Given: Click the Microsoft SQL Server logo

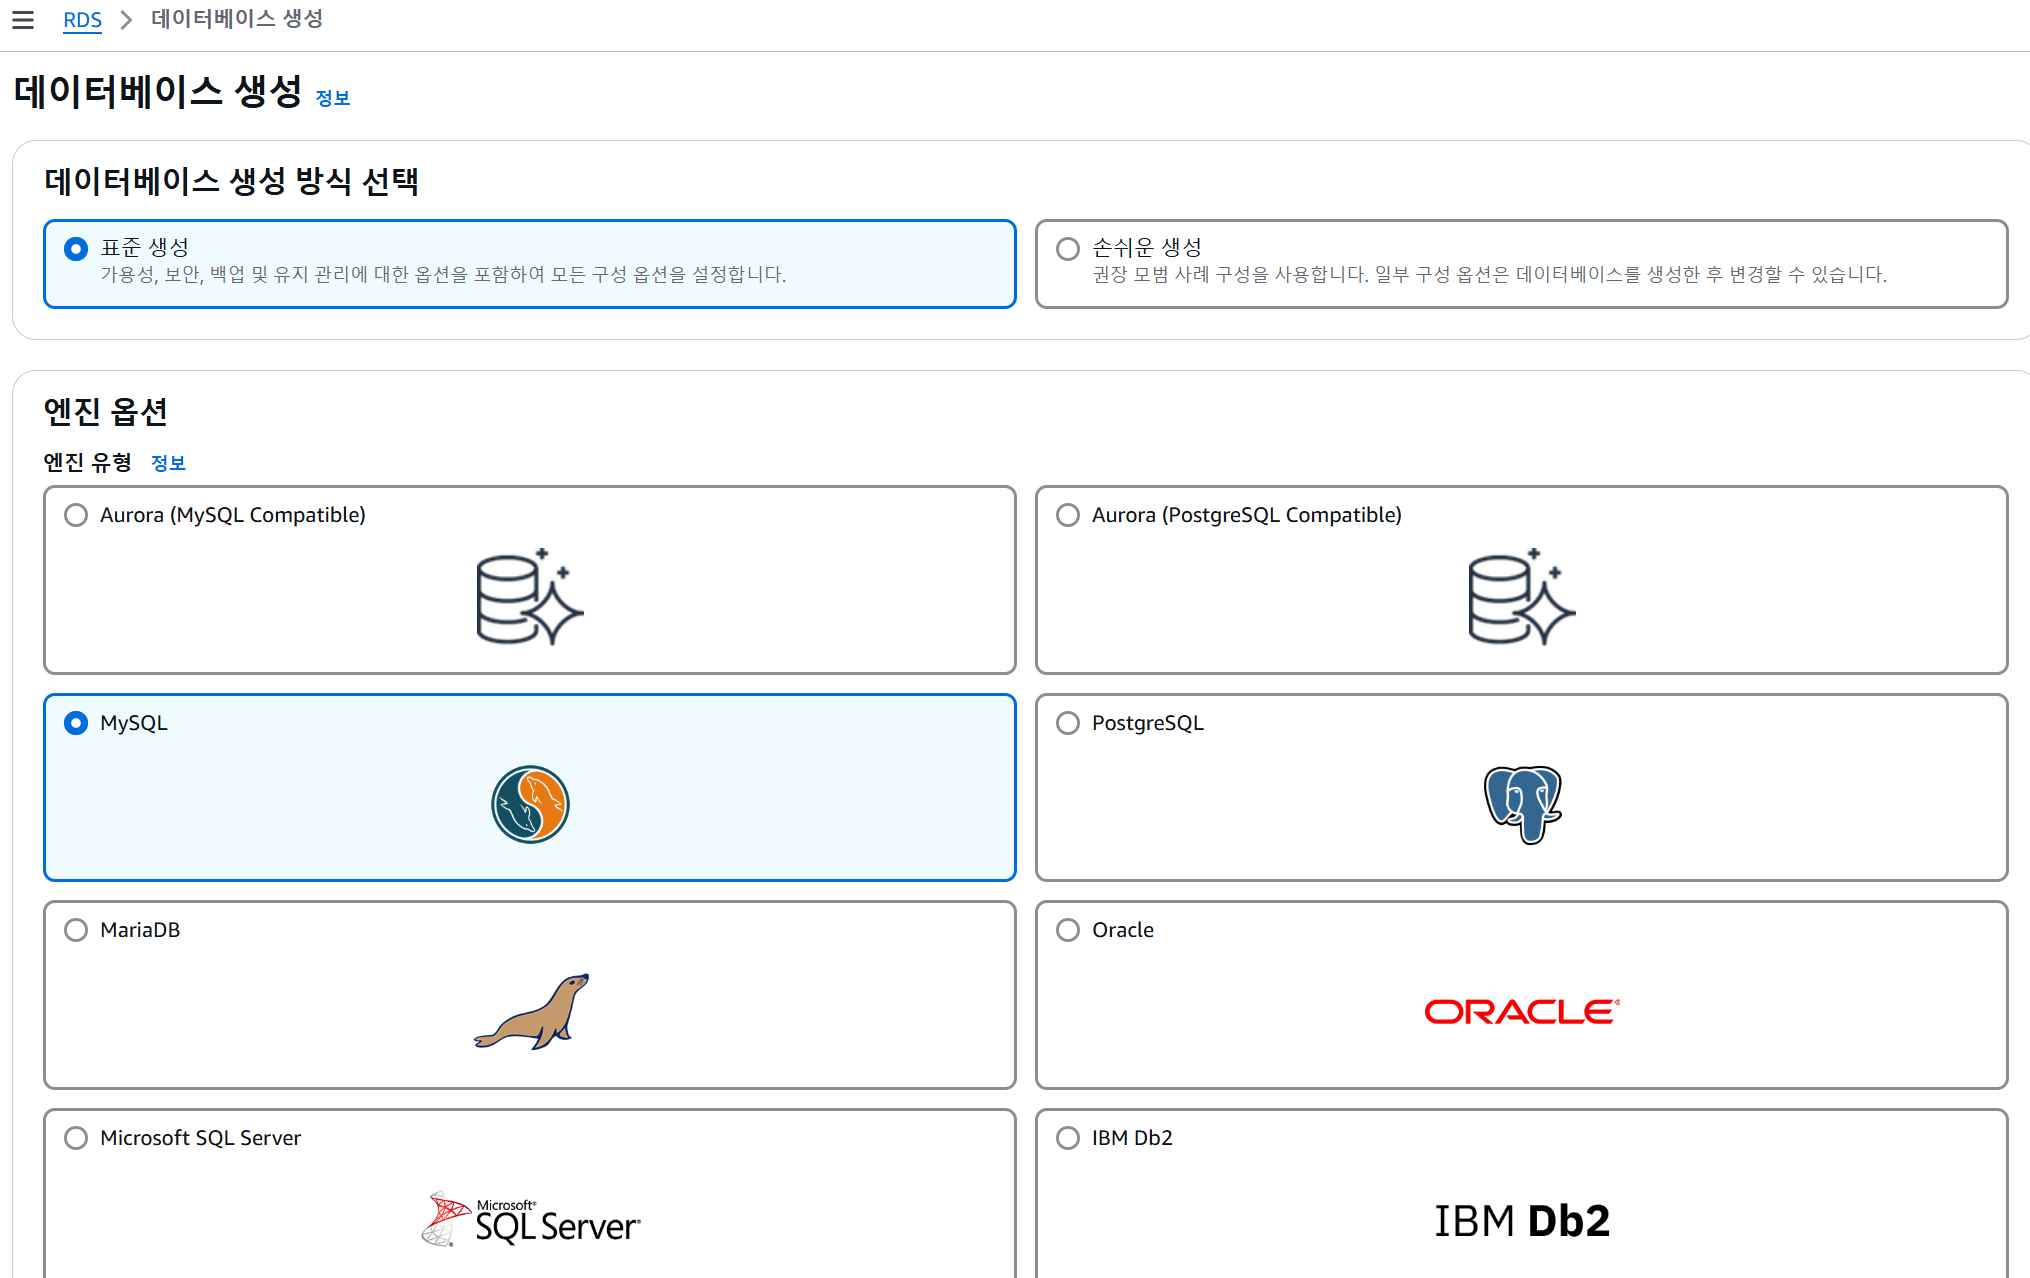Looking at the screenshot, I should point(531,1219).
